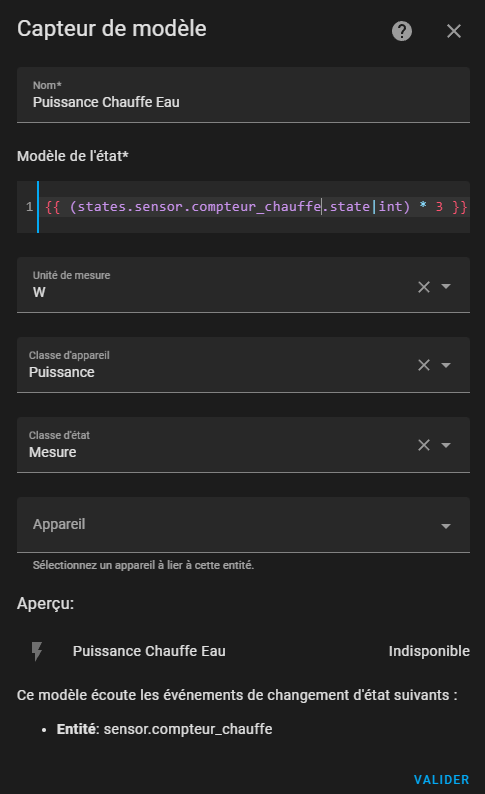The height and width of the screenshot is (794, 485).
Task: Select the Puissance Chauffe Eau preview entity
Action: (x=149, y=651)
